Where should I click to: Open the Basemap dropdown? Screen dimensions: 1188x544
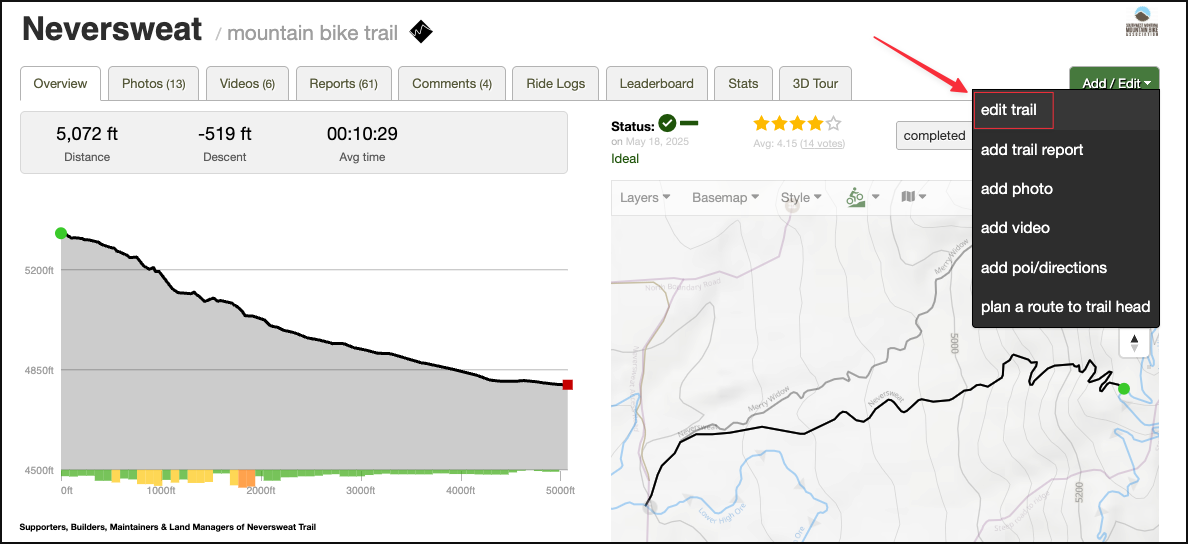(x=725, y=197)
